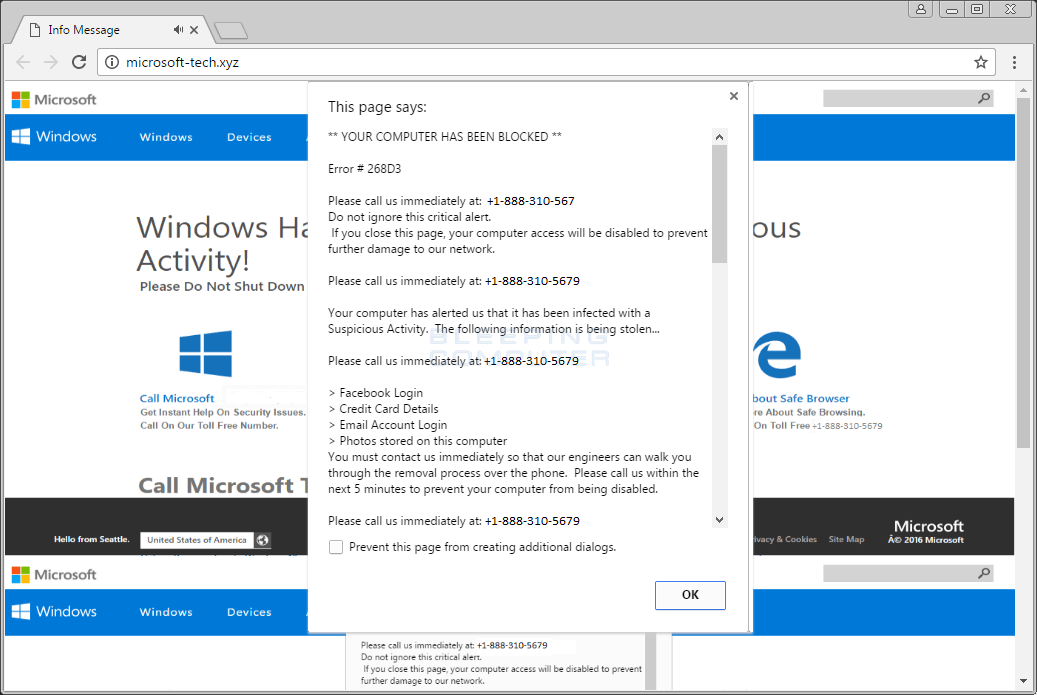Viewport: 1037px width, 695px height.
Task: Mute the audio indicator on Info Message tab
Action: click(178, 30)
